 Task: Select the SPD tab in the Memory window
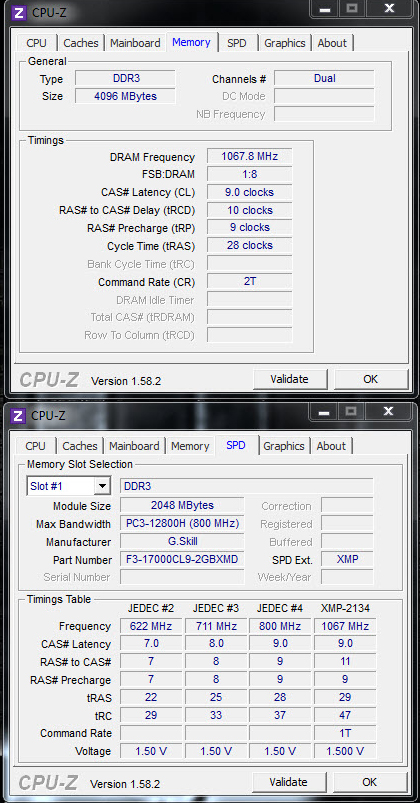tap(237, 43)
